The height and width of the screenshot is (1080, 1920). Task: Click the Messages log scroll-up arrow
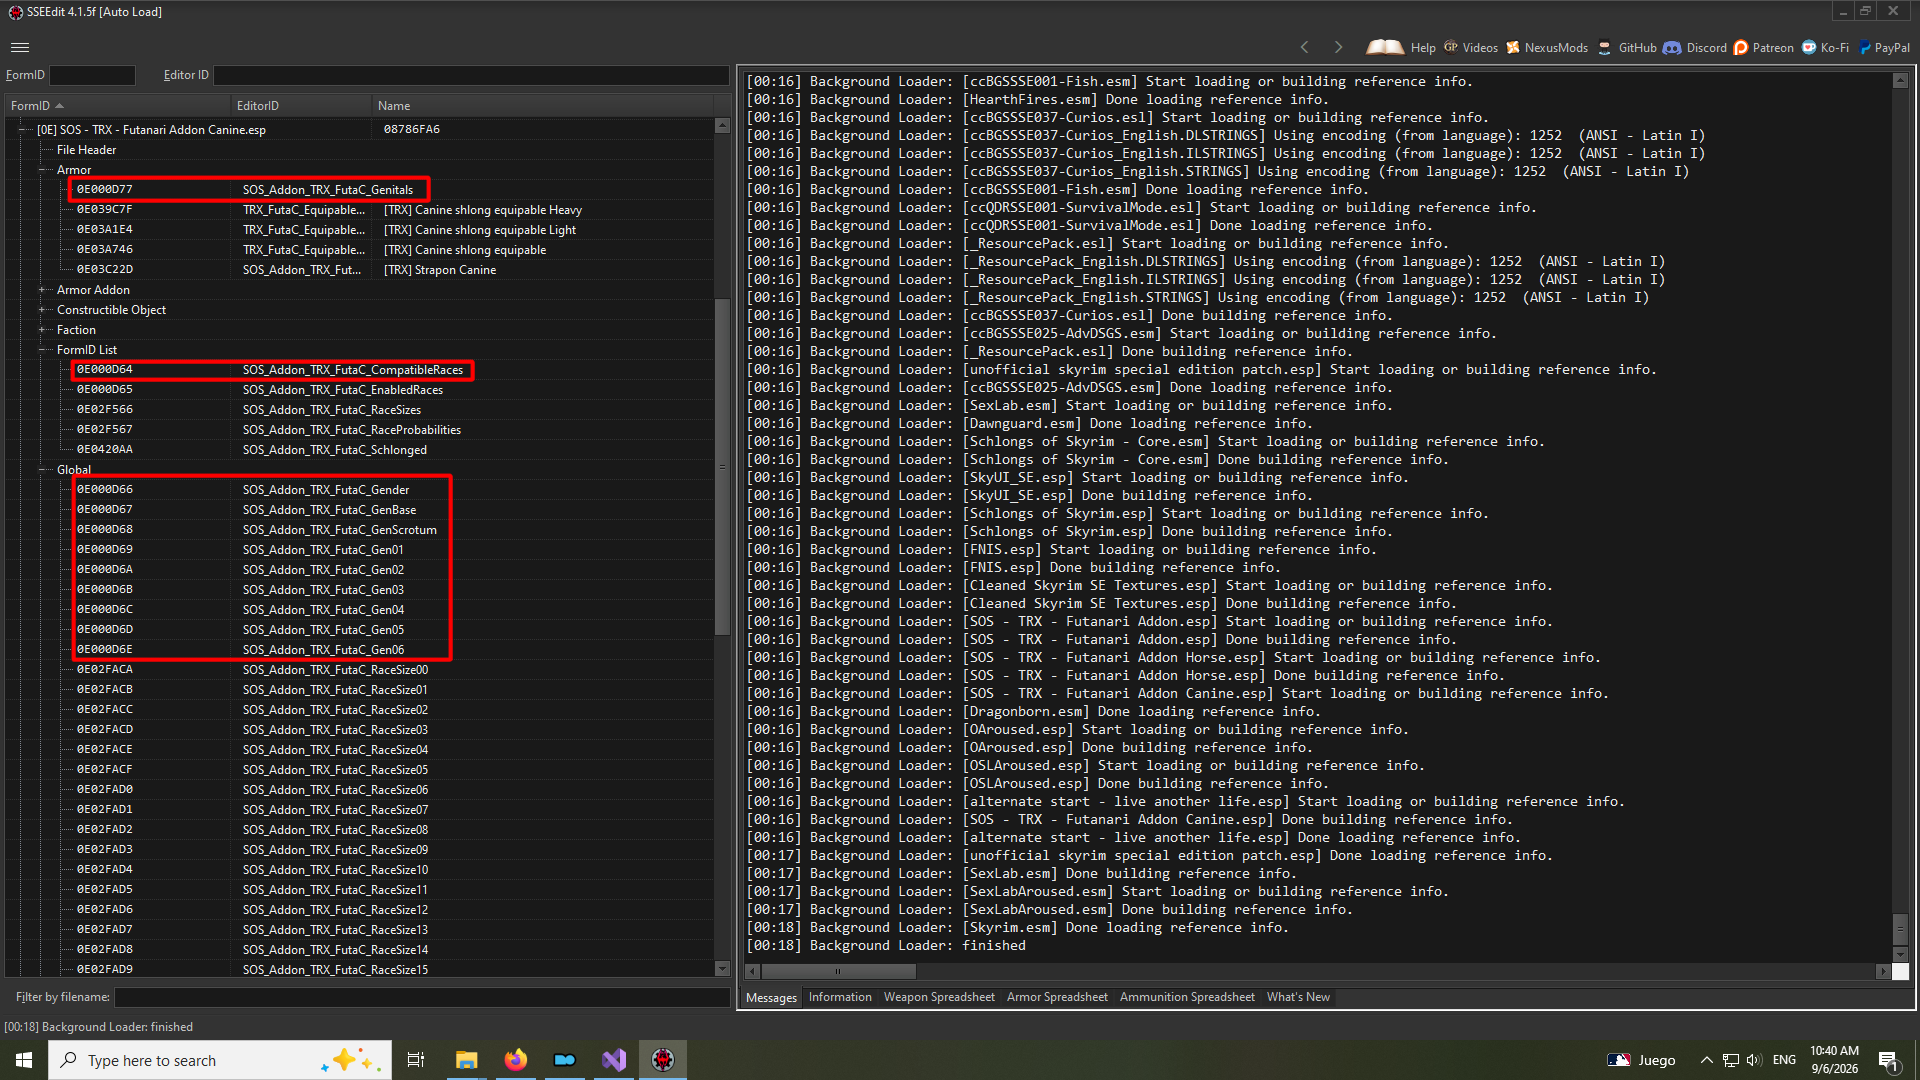pos(1900,81)
